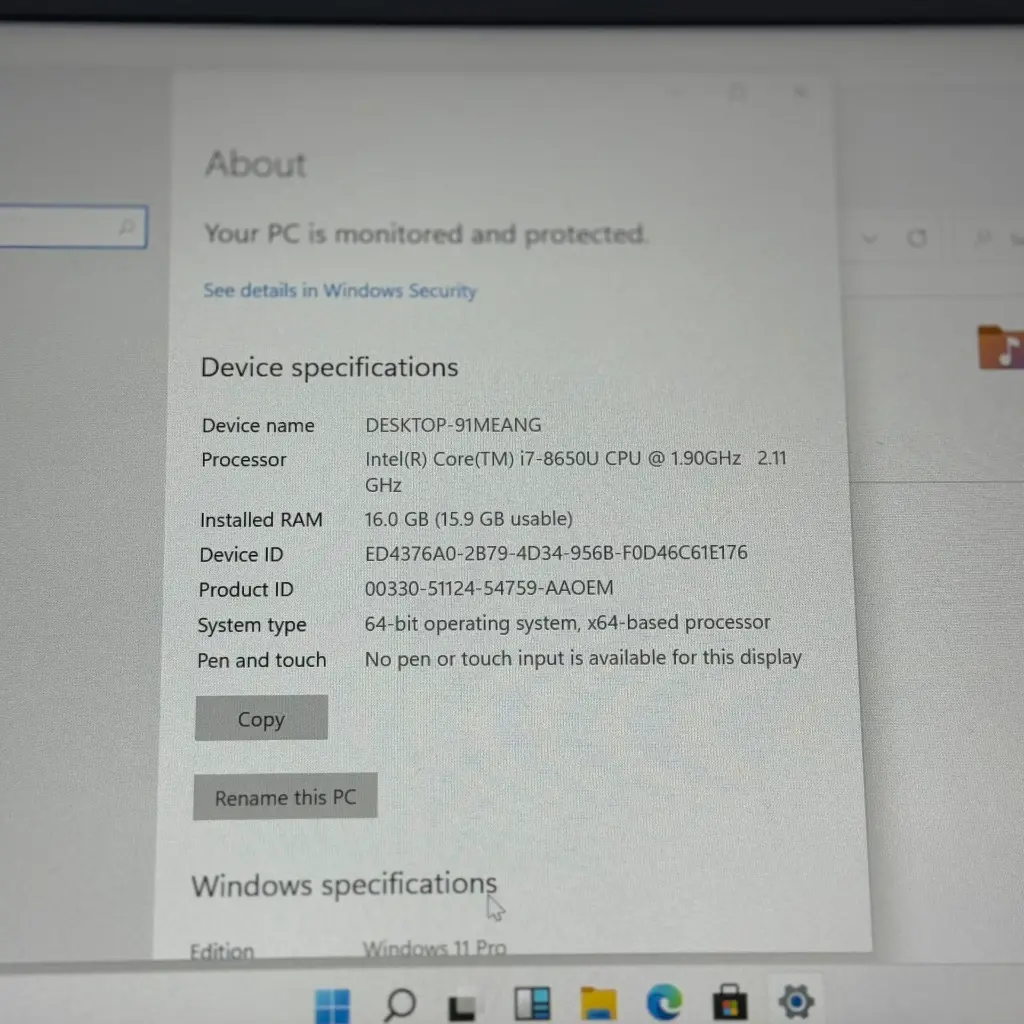Click the Installed RAM label
Image resolution: width=1024 pixels, height=1024 pixels.
pyautogui.click(x=261, y=520)
